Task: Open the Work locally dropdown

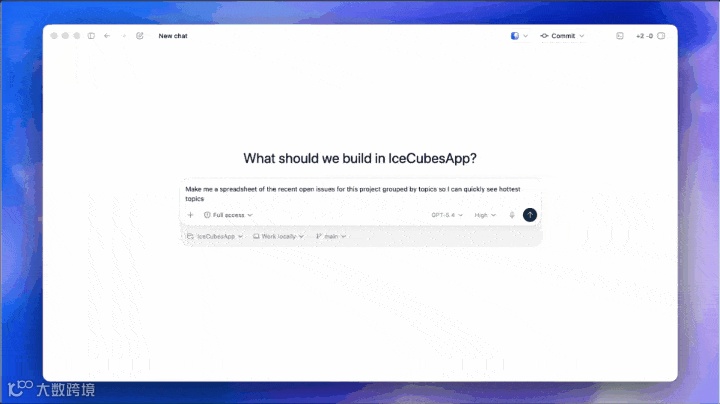Action: tap(278, 236)
